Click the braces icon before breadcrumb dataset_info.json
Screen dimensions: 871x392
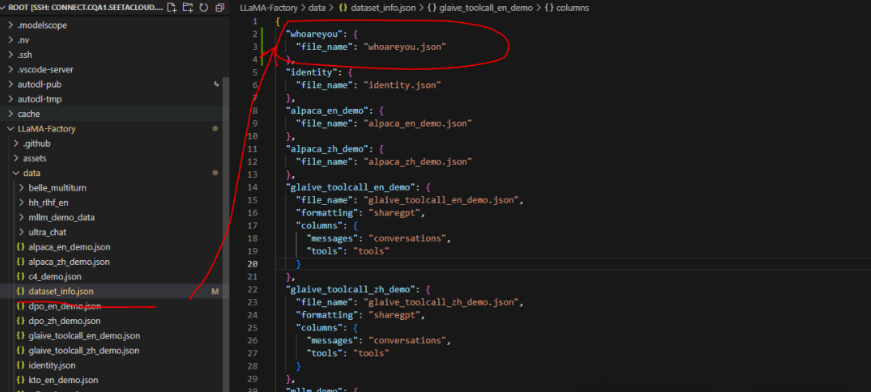pos(343,8)
